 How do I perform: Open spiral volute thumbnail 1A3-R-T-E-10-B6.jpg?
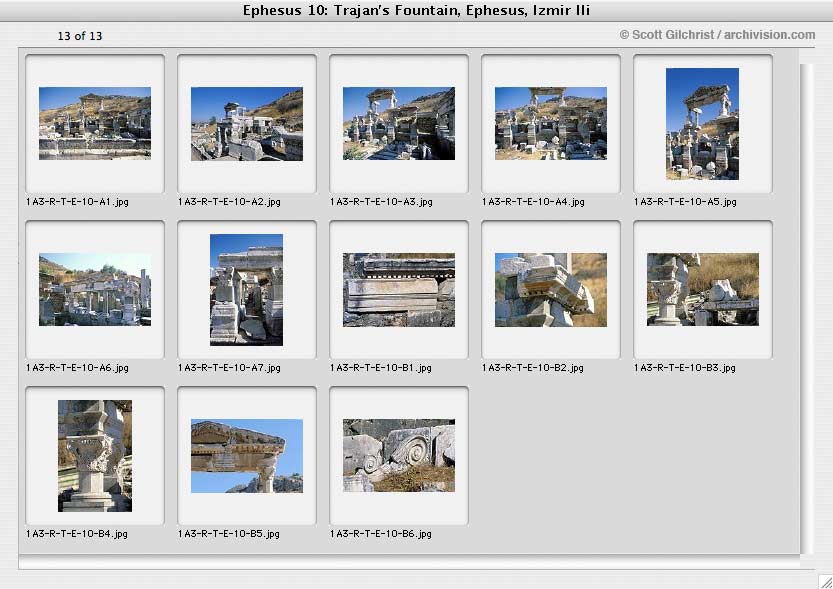click(399, 455)
